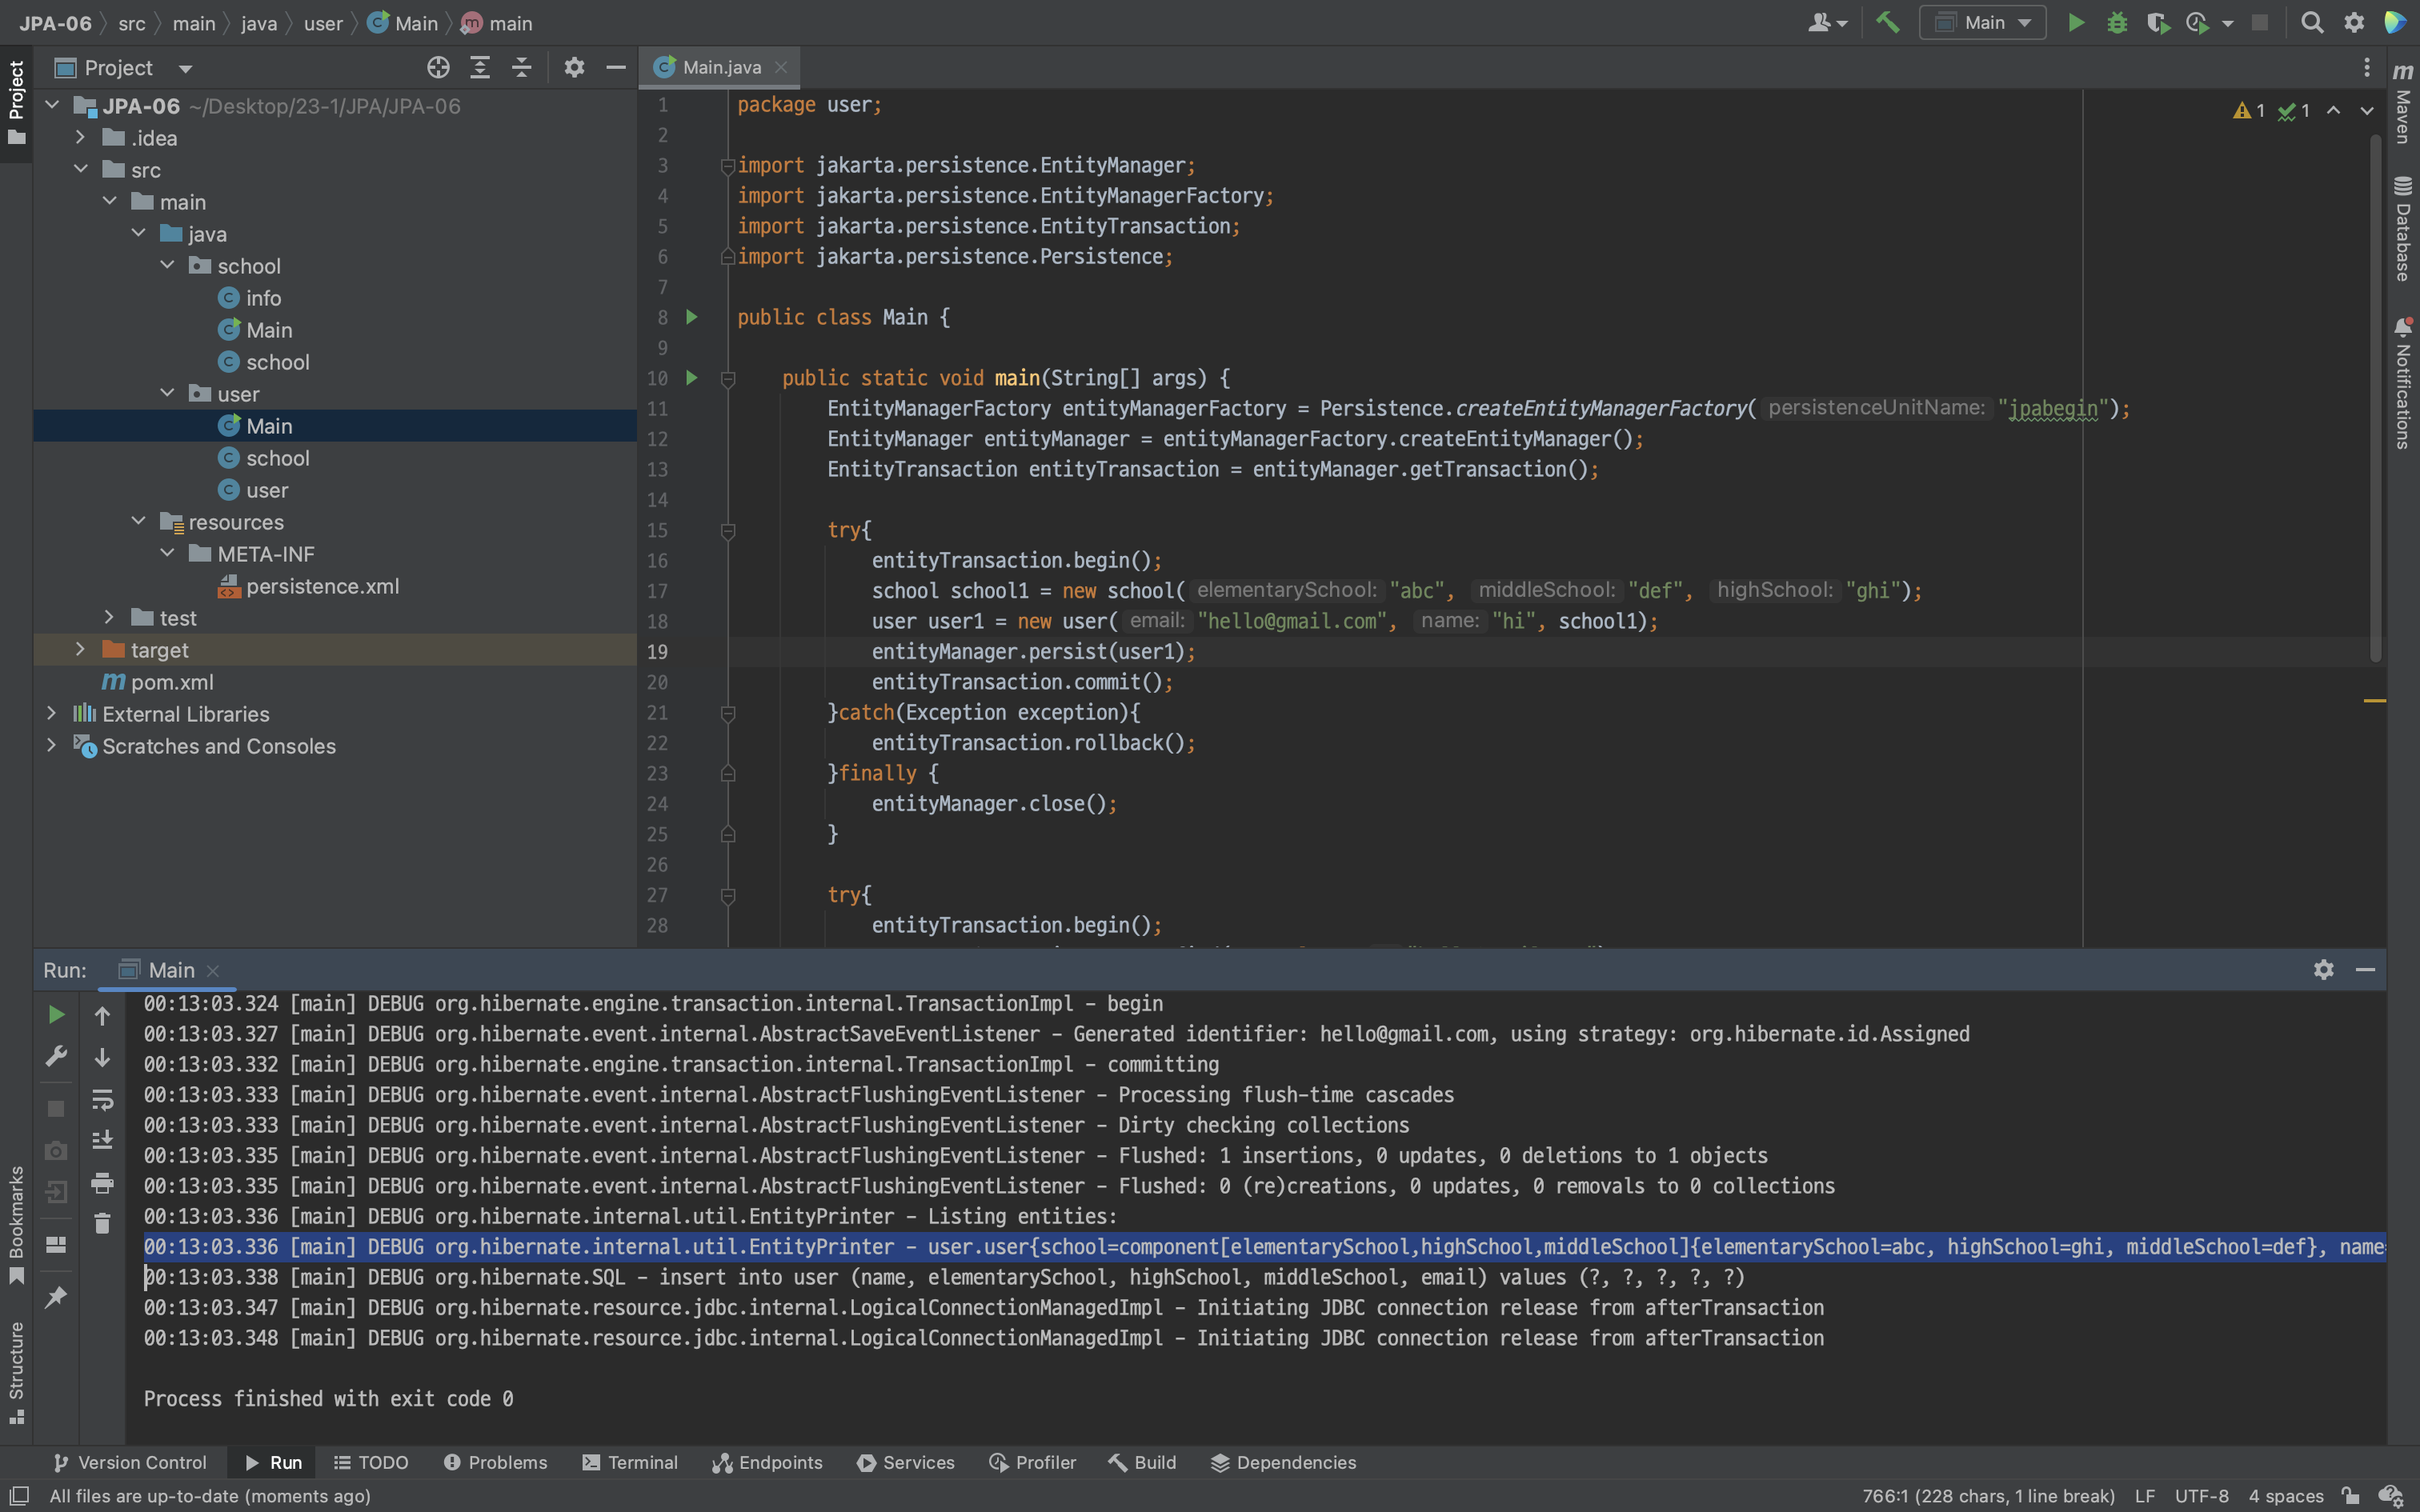The image size is (2420, 1512).
Task: Collapse the school package node
Action: [x=167, y=266]
